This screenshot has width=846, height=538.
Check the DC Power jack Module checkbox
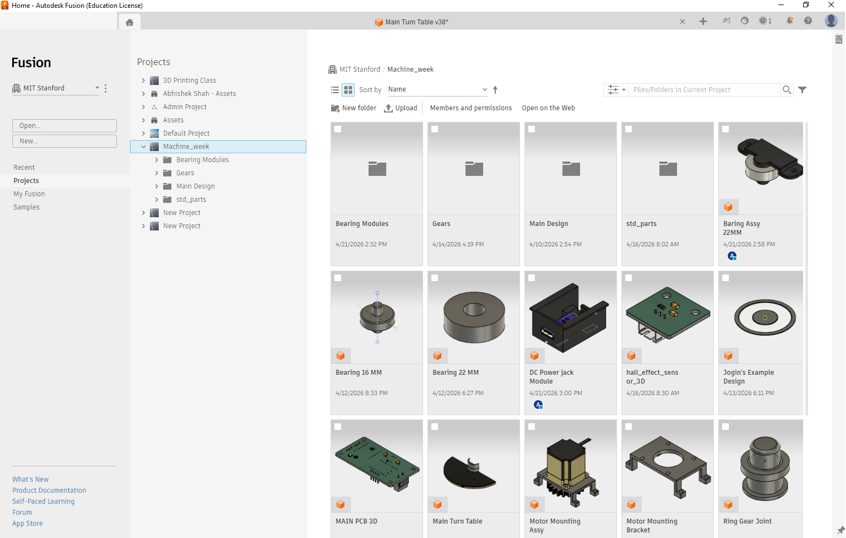tap(531, 278)
